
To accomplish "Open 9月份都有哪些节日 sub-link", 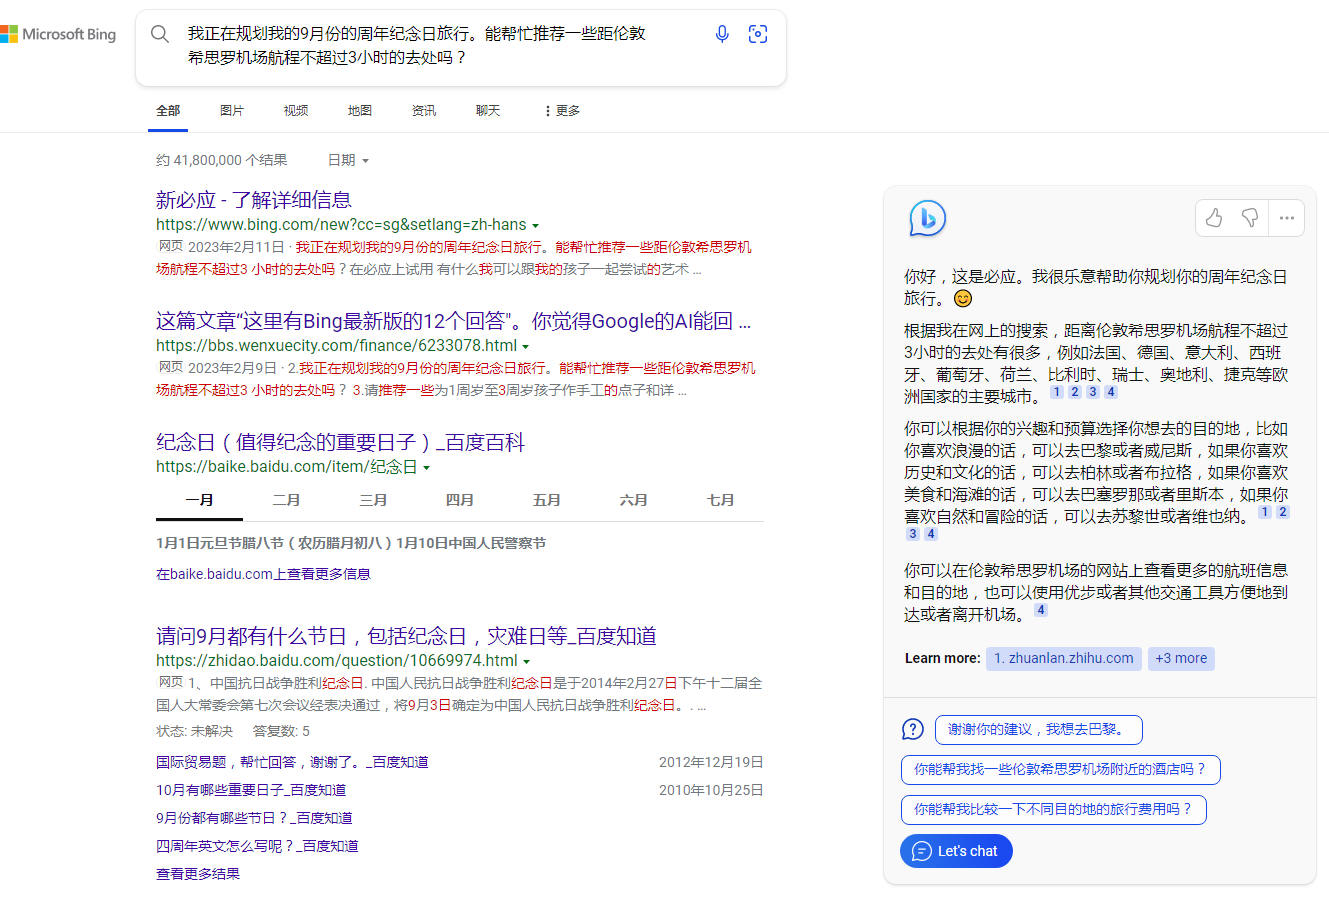I will pos(254,818).
